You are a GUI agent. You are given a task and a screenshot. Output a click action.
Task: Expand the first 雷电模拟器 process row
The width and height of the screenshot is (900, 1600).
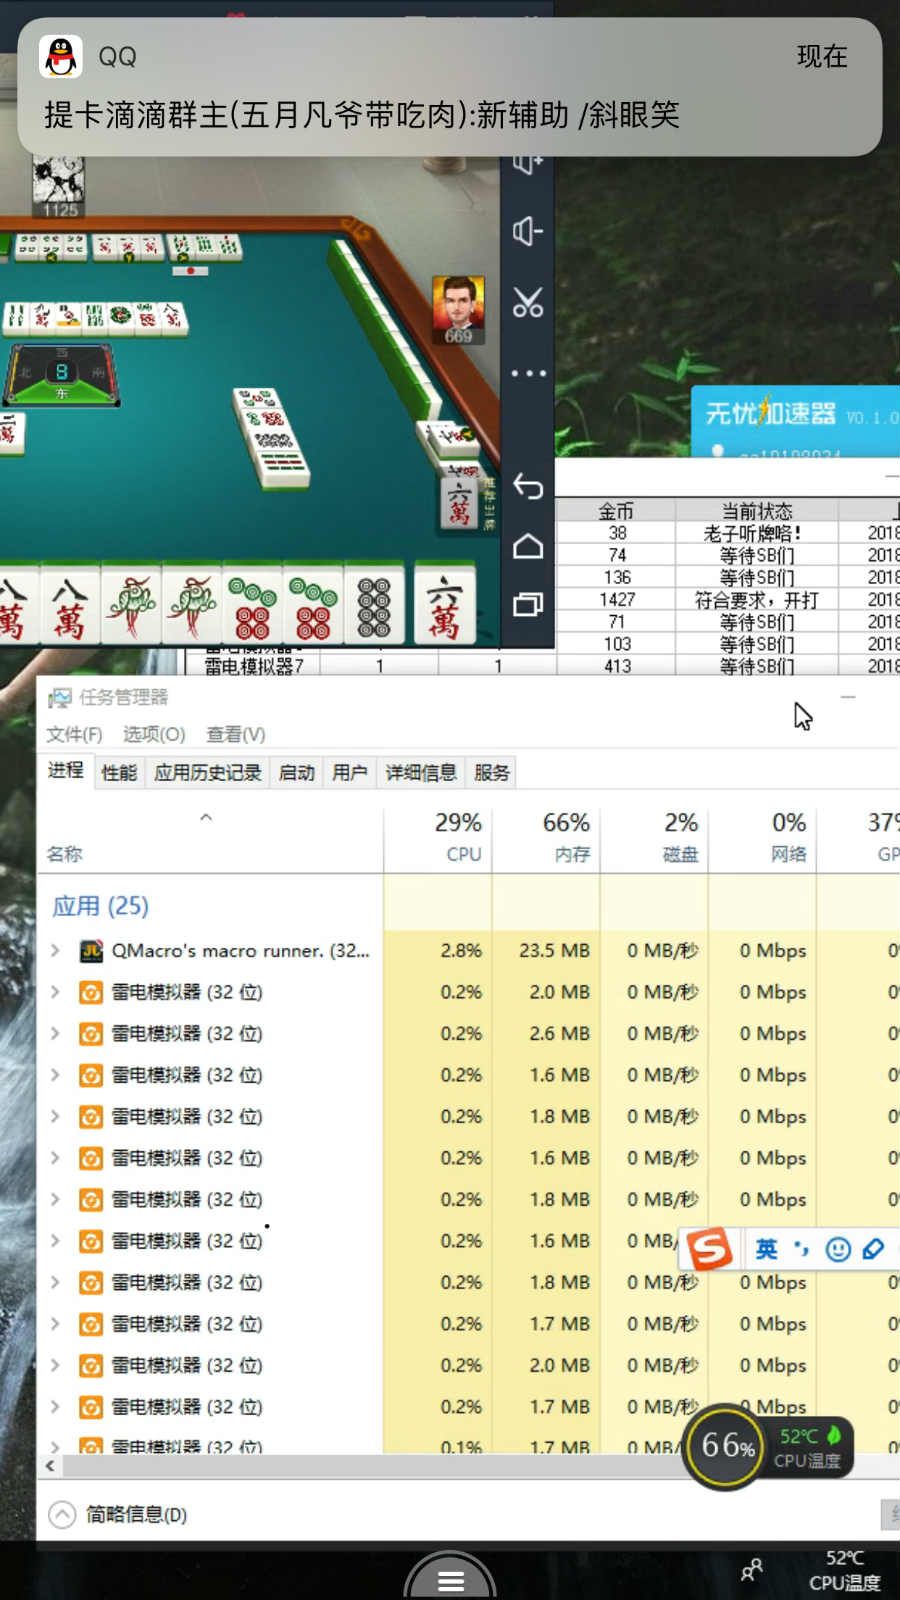pos(56,992)
